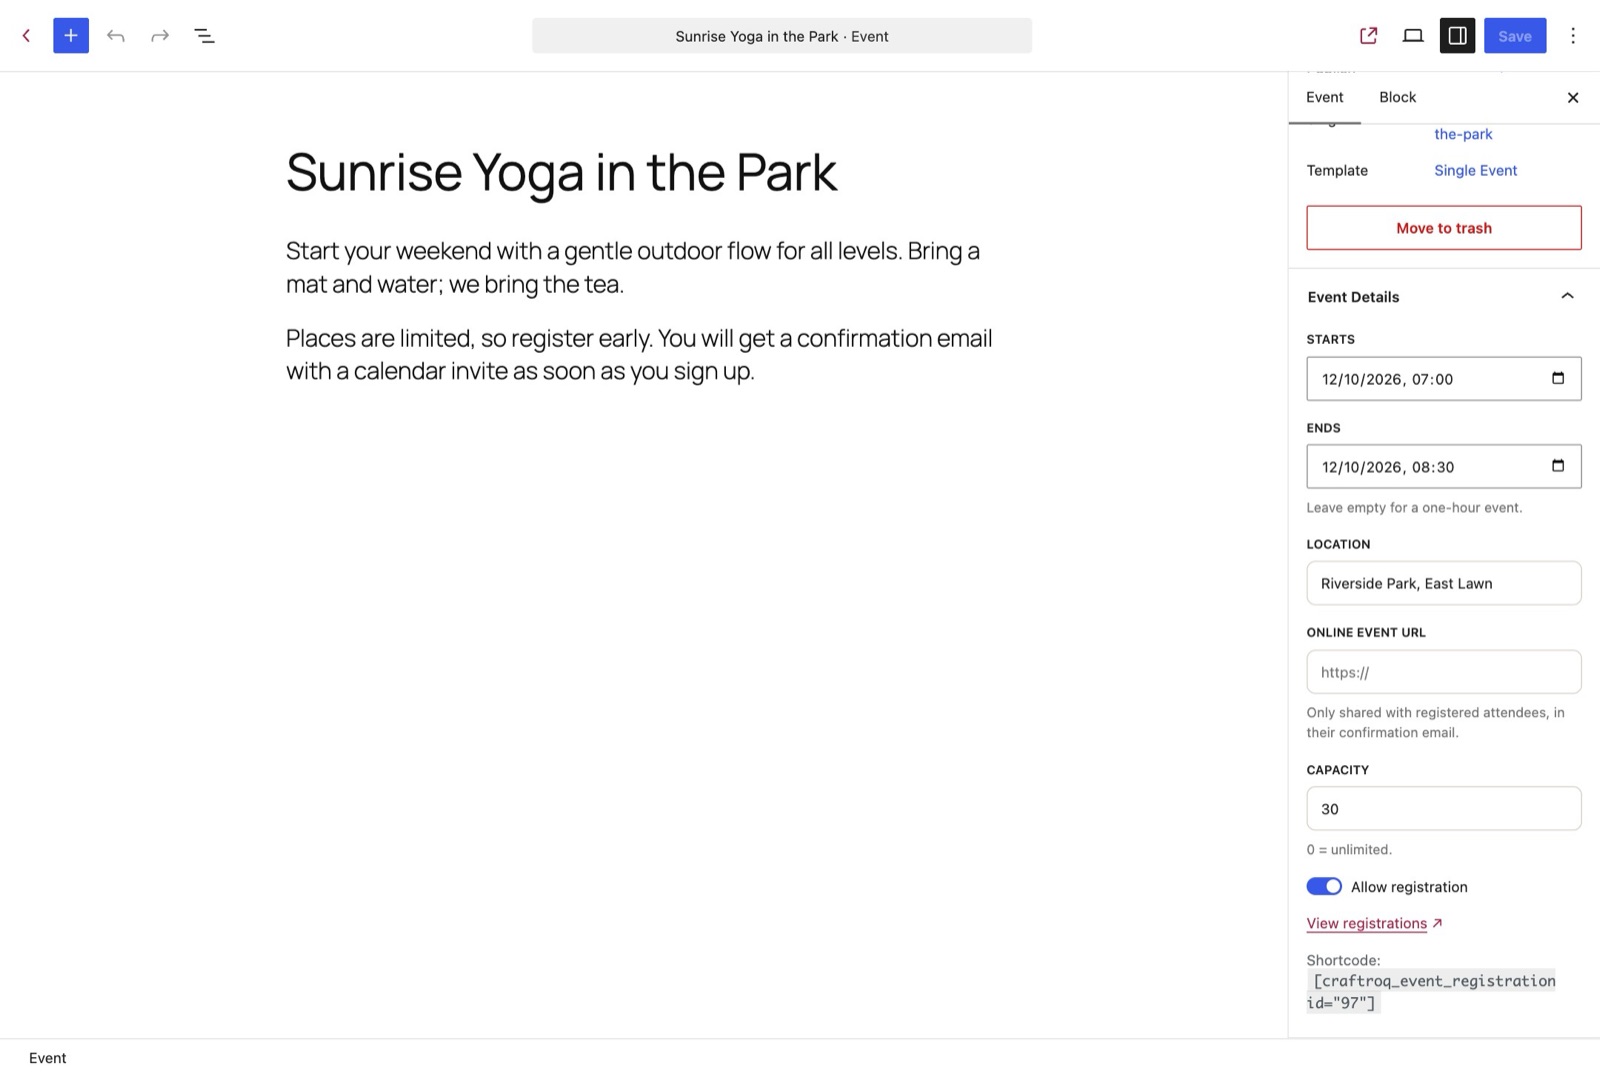The height and width of the screenshot is (1075, 1600).
Task: Click the Capacity number field
Action: click(1444, 809)
